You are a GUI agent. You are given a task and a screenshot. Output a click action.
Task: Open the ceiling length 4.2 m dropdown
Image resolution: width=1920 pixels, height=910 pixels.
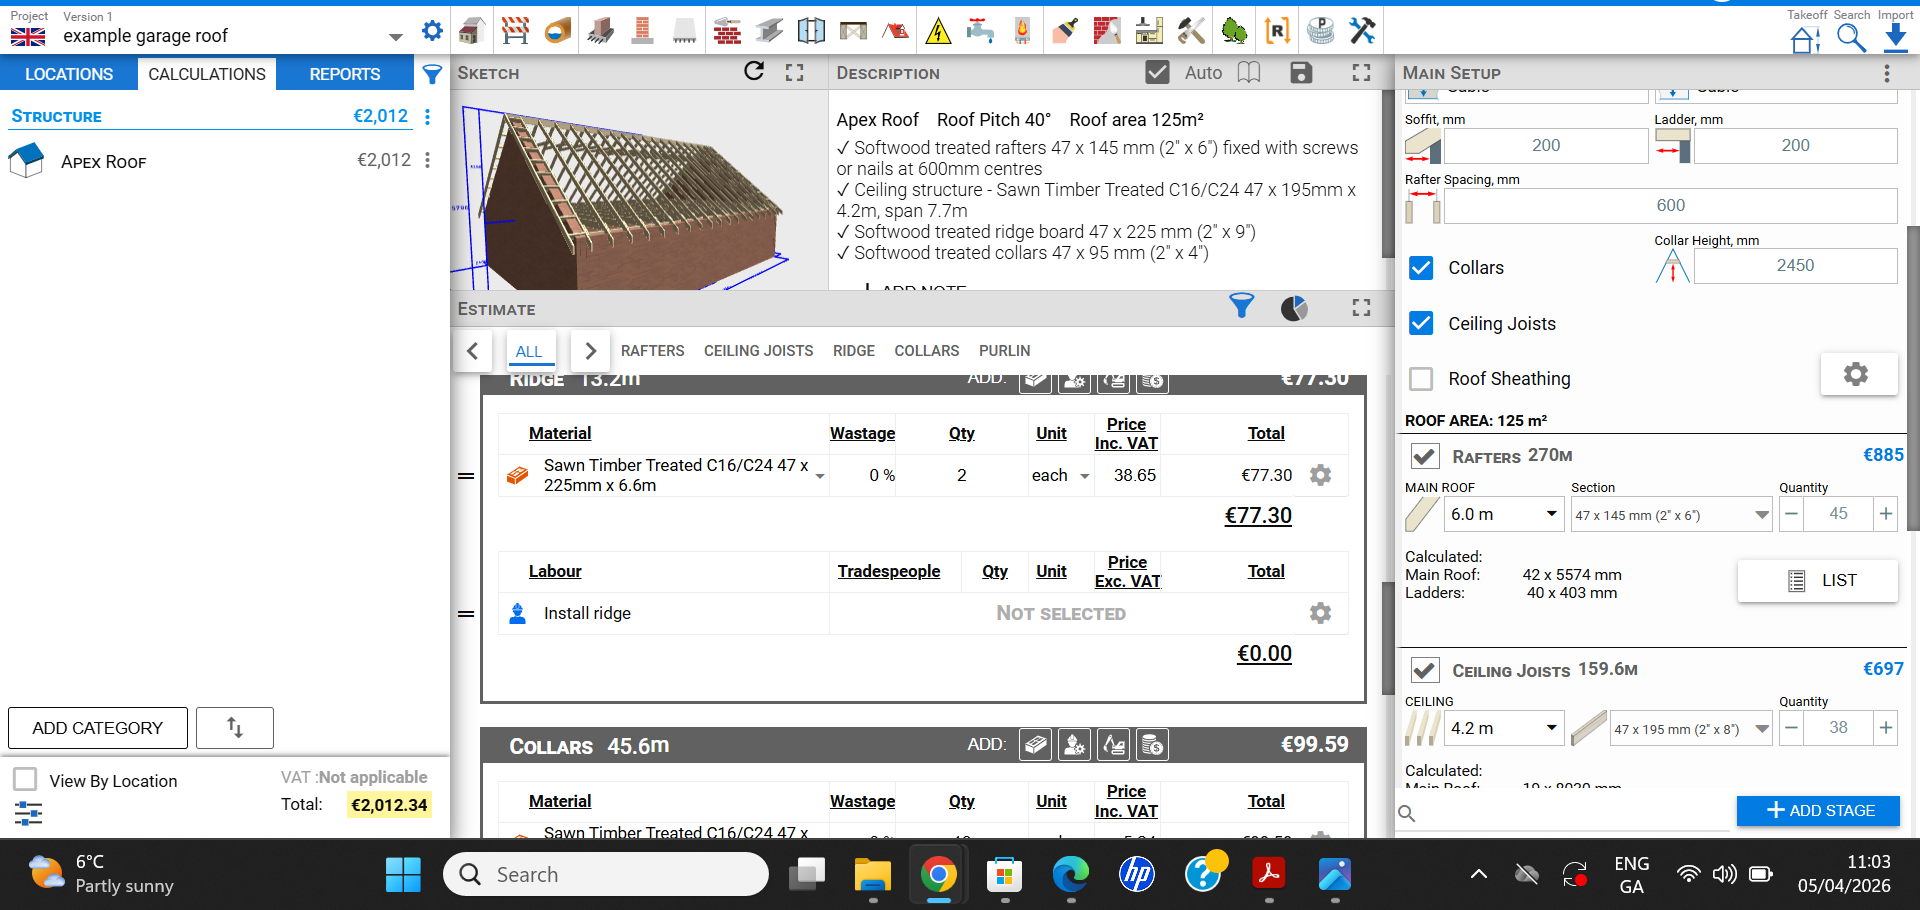click(1504, 728)
